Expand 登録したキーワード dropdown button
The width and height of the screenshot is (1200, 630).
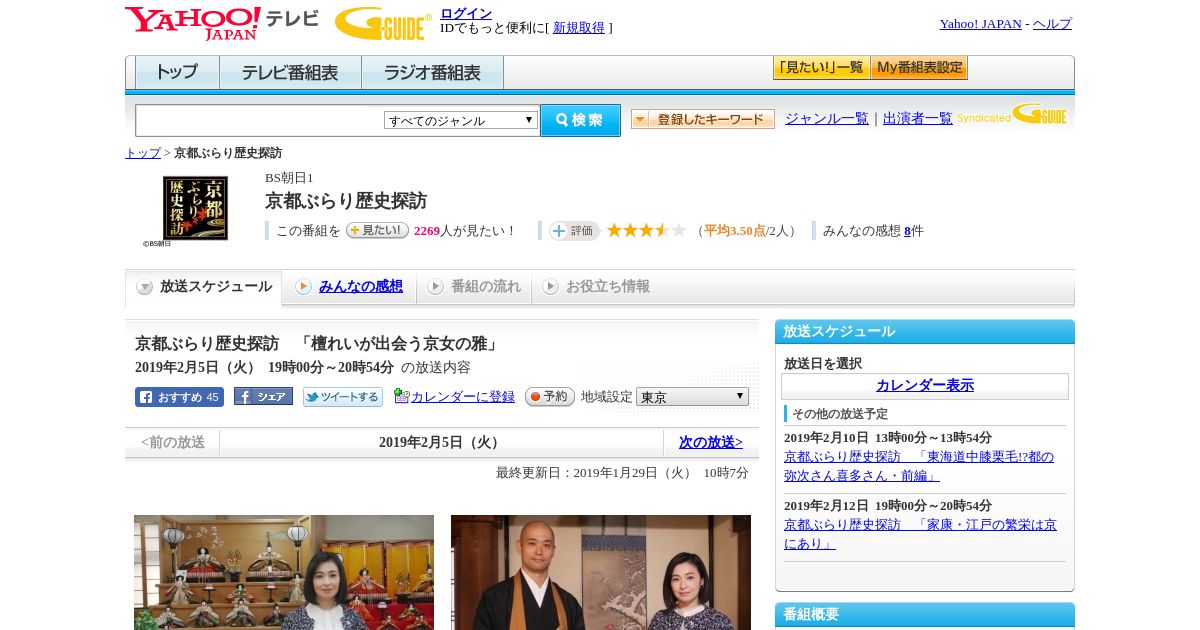tap(703, 119)
